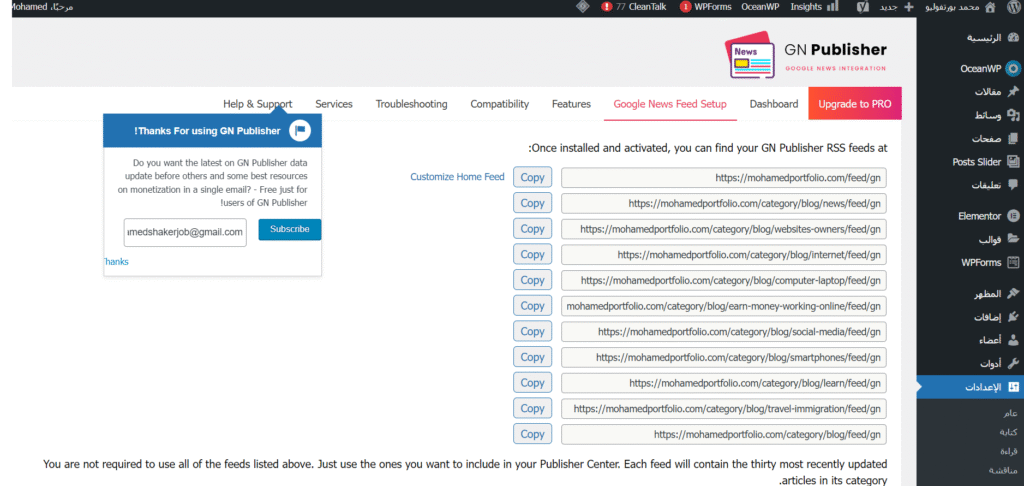Copy the main /feed/gn URL
1024x486 pixels.
click(532, 177)
